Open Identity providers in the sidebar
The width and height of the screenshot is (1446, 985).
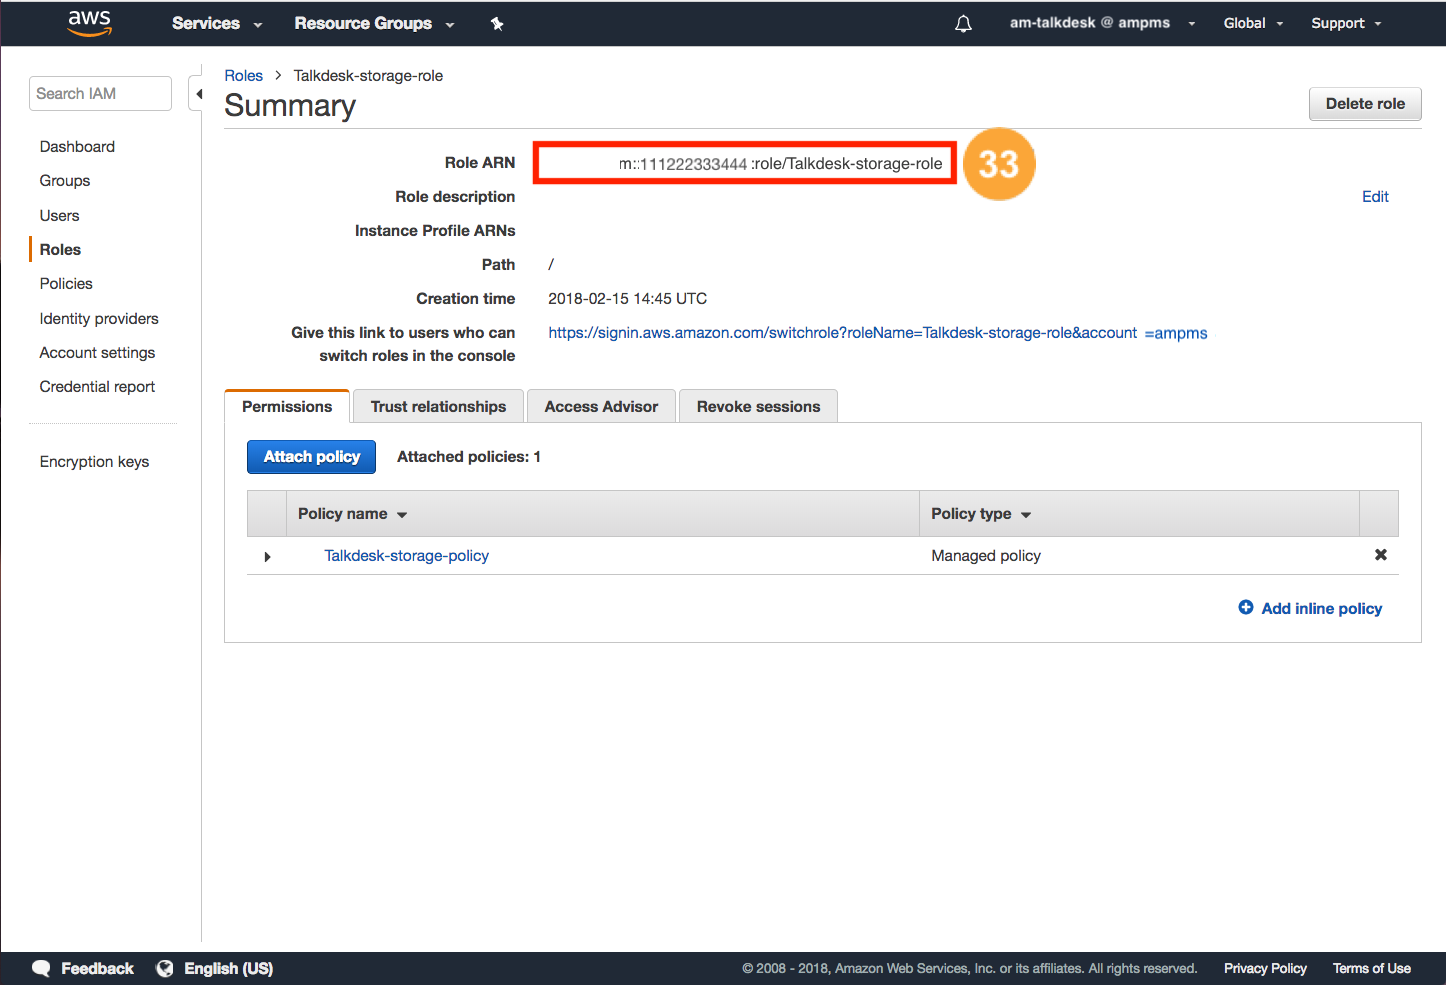pyautogui.click(x=99, y=319)
